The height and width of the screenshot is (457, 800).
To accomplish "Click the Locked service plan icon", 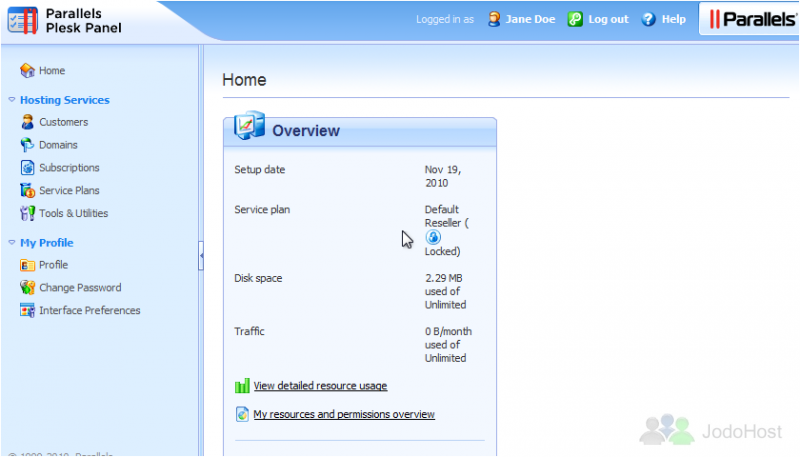I will pos(433,237).
